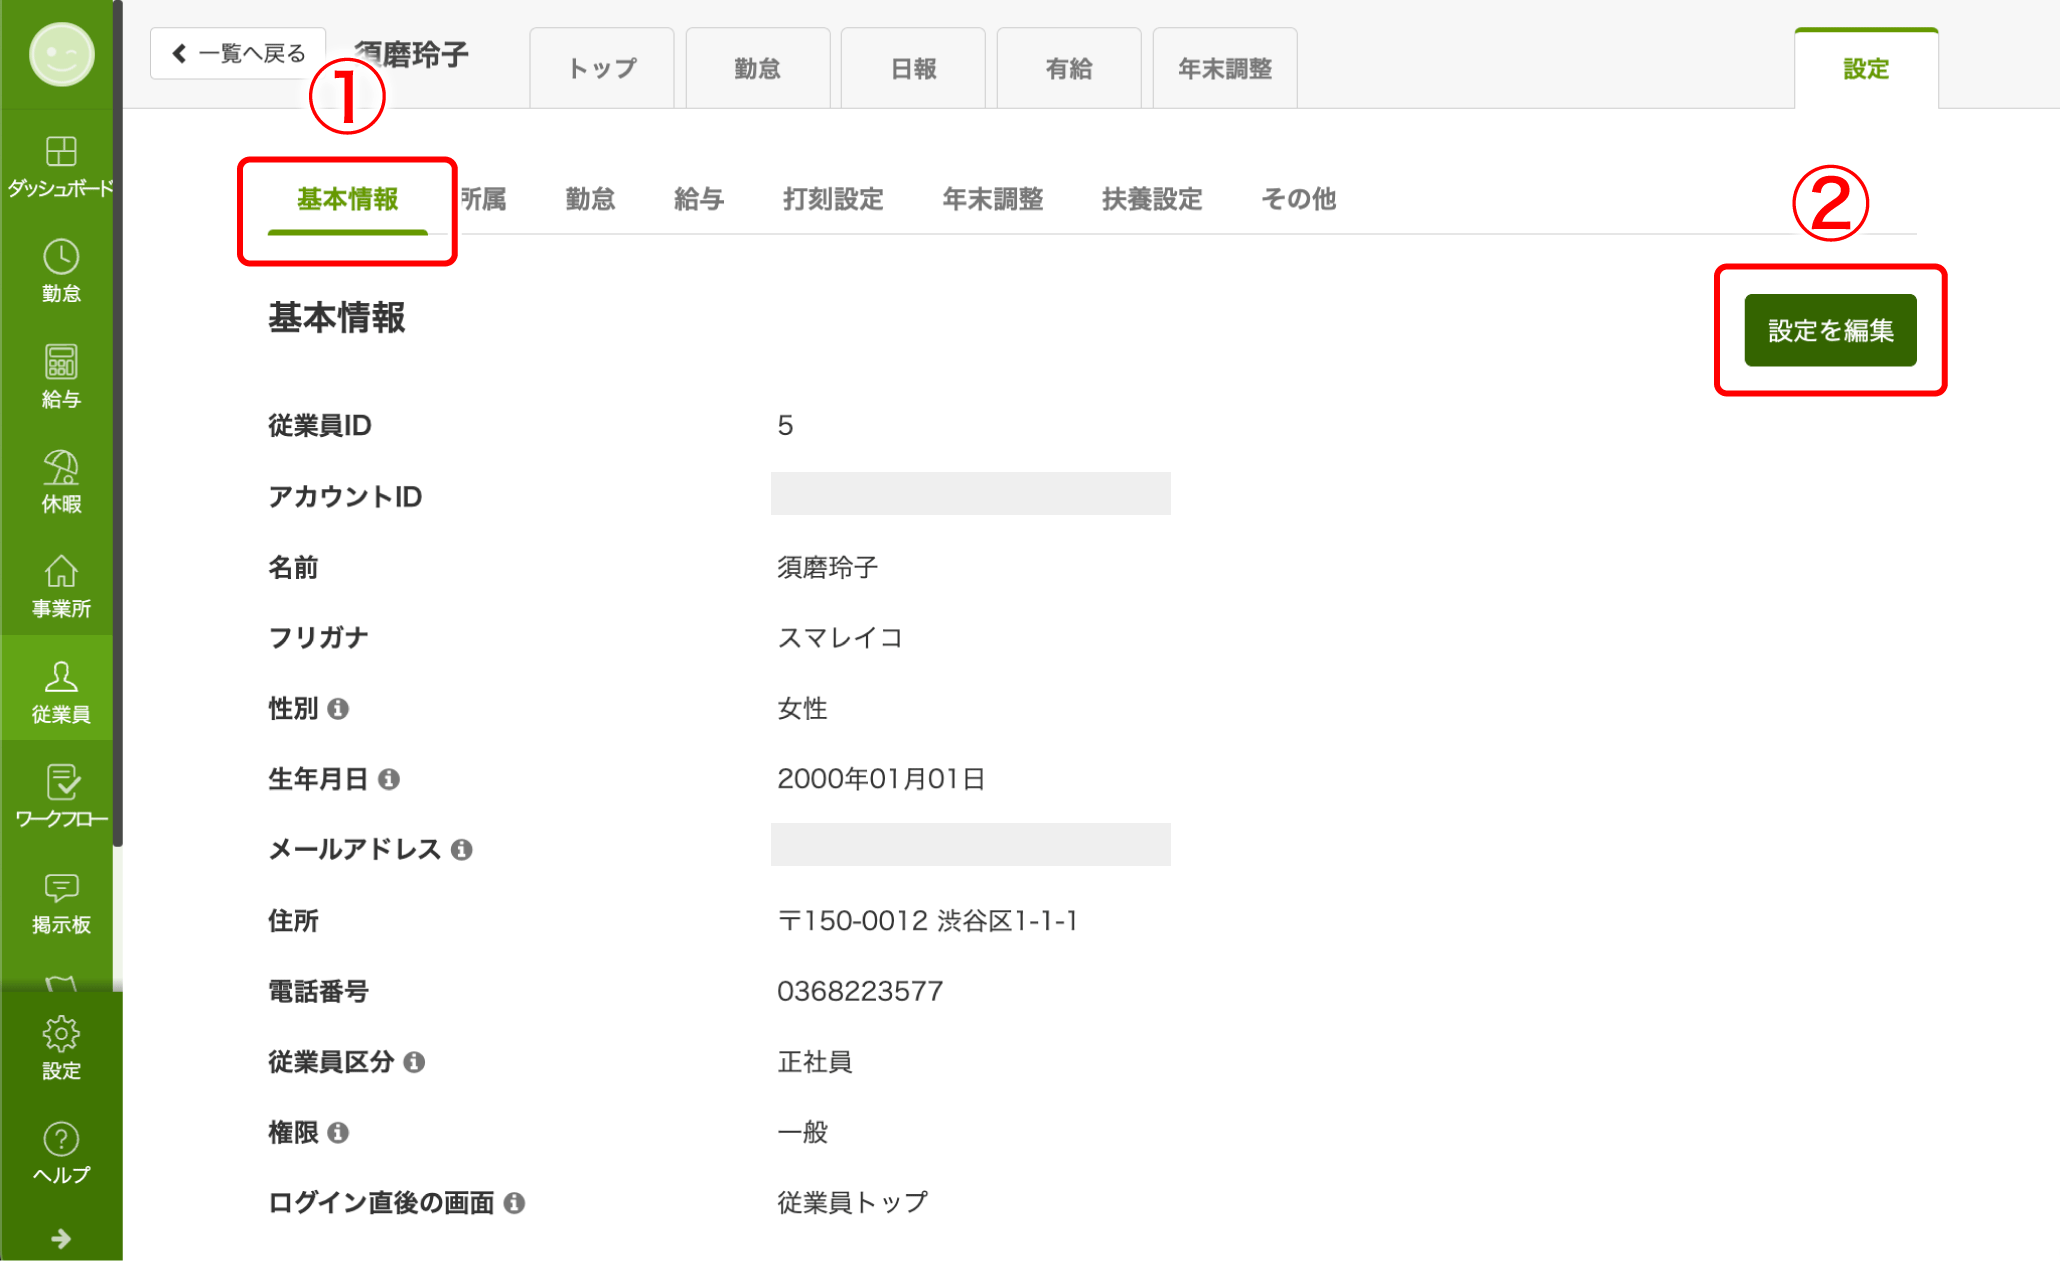Go back with 一覧へ戻る button
The width and height of the screenshot is (2060, 1261).
238,53
